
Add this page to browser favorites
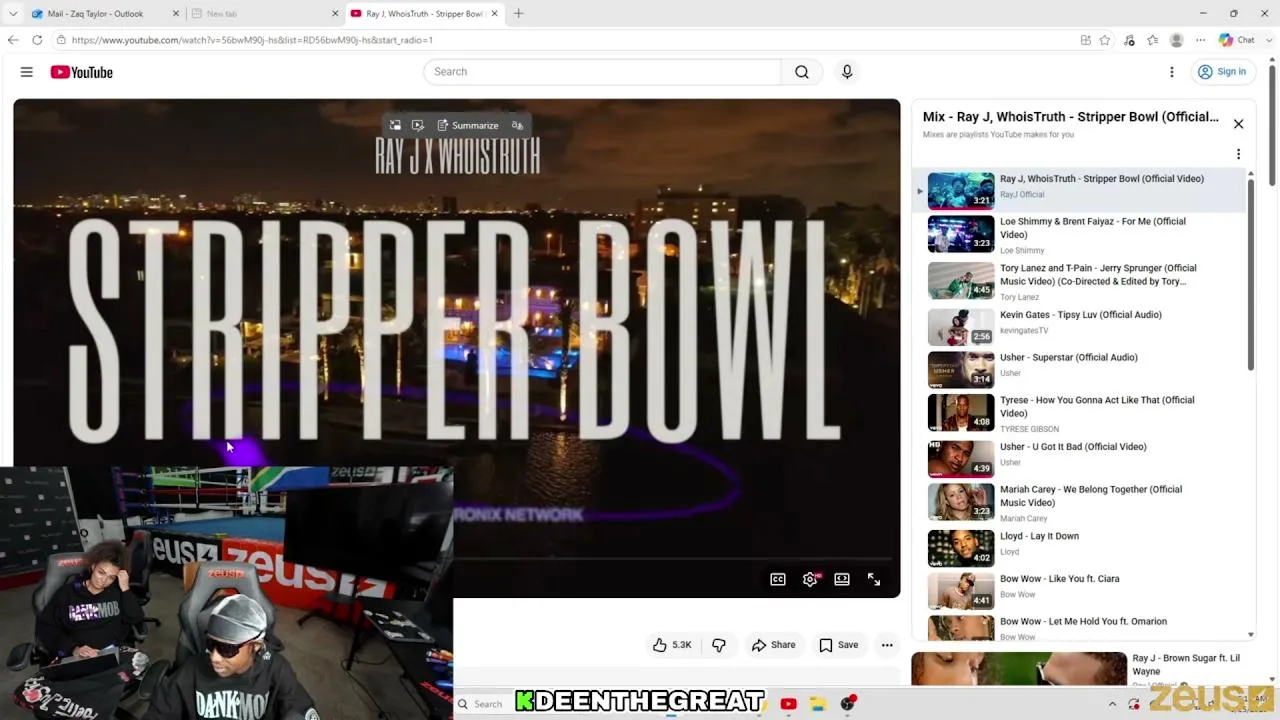[1105, 40]
